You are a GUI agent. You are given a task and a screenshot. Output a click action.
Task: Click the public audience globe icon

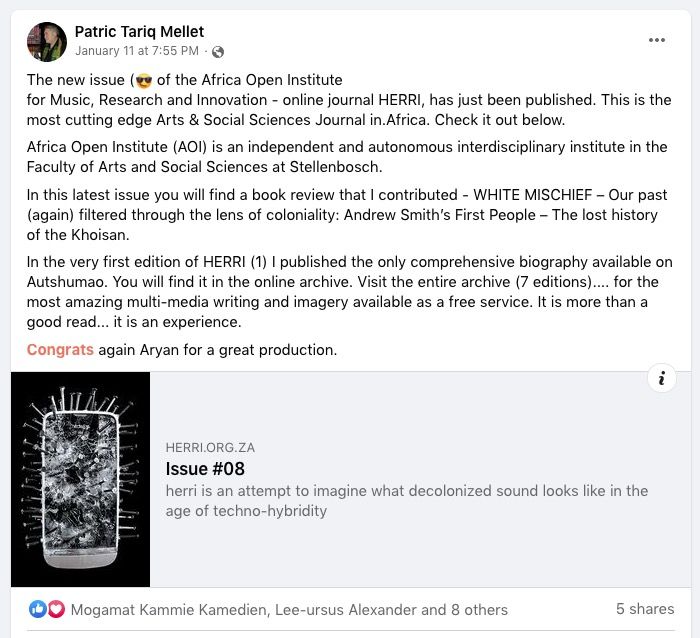(x=218, y=51)
